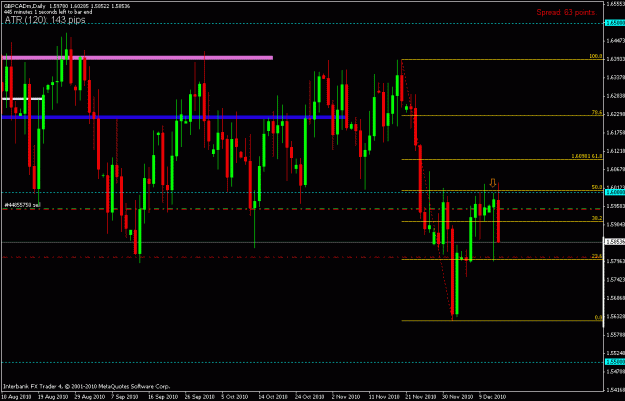This screenshot has height=401, width=625.
Task: Select the pink horizontal resistance bar
Action: point(137,58)
